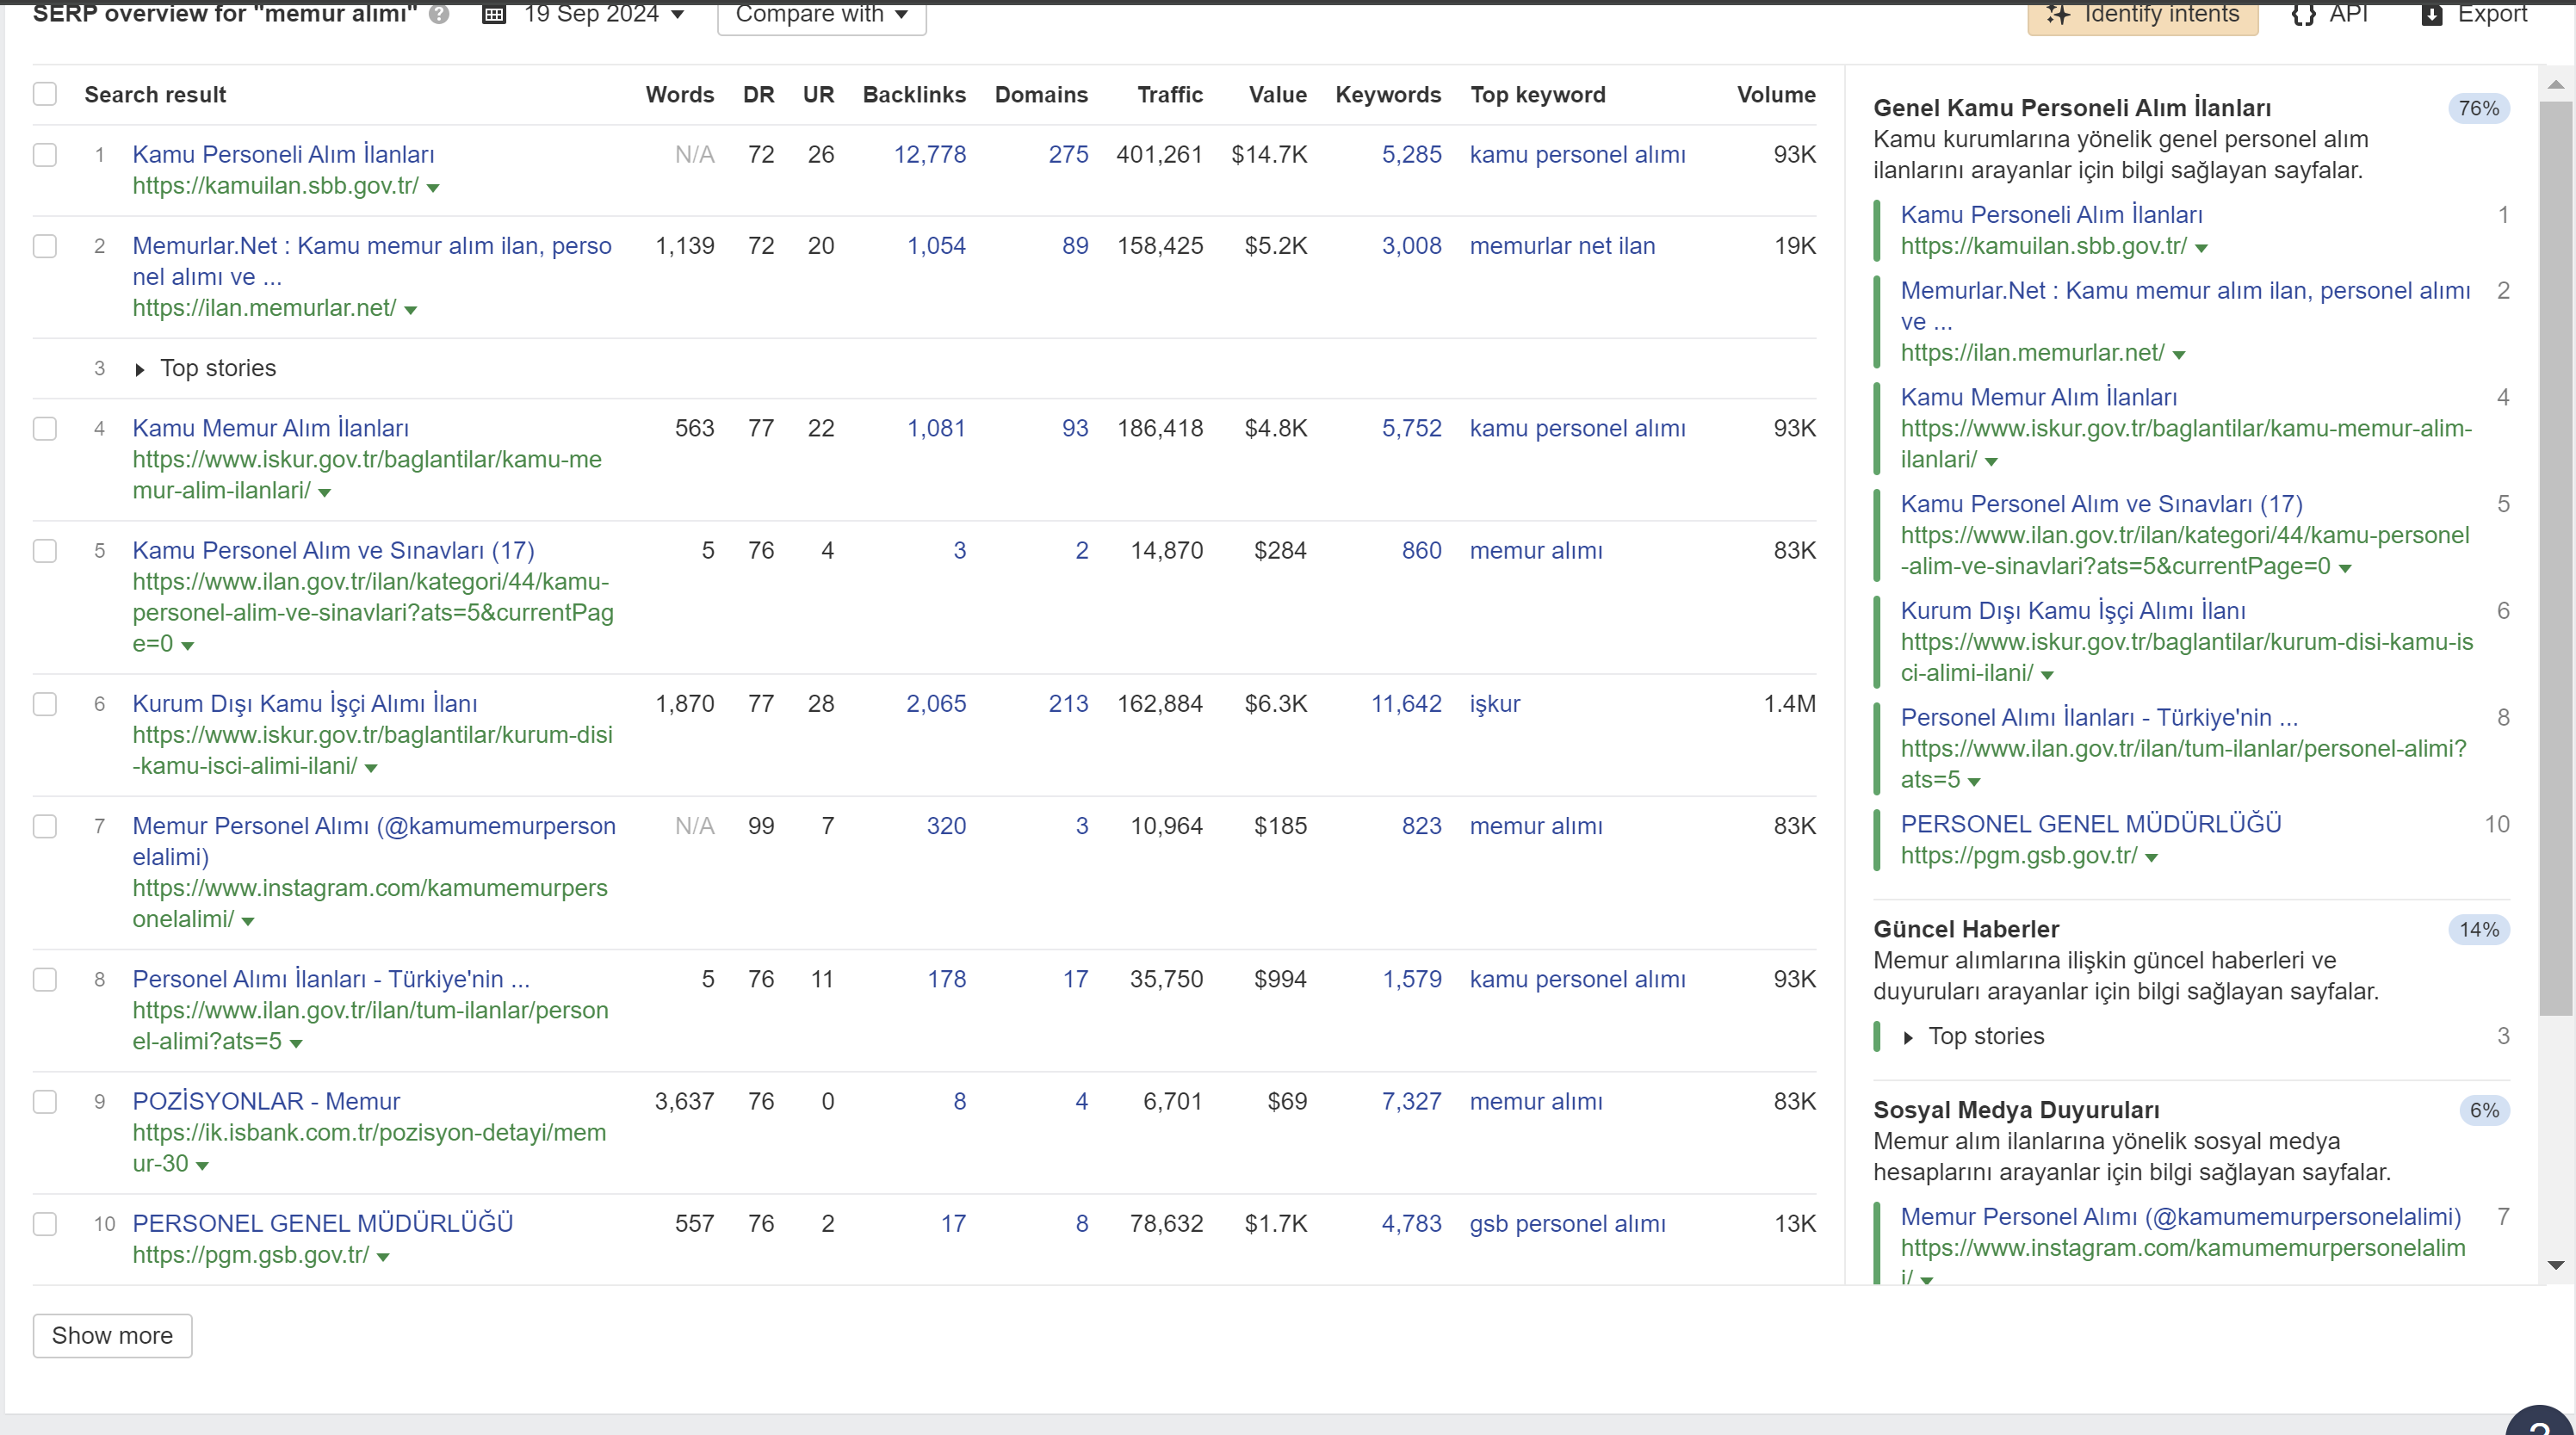2576x1435 pixels.
Task: Open Kurum Dışı Kamu İşçi Alımı link in intents panel
Action: point(2072,611)
